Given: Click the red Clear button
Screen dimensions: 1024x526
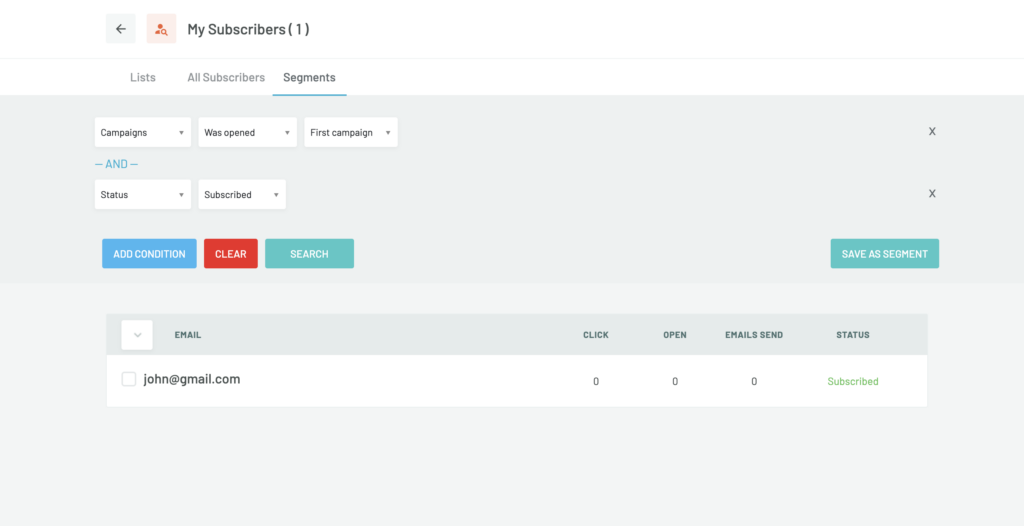Looking at the screenshot, I should 231,254.
